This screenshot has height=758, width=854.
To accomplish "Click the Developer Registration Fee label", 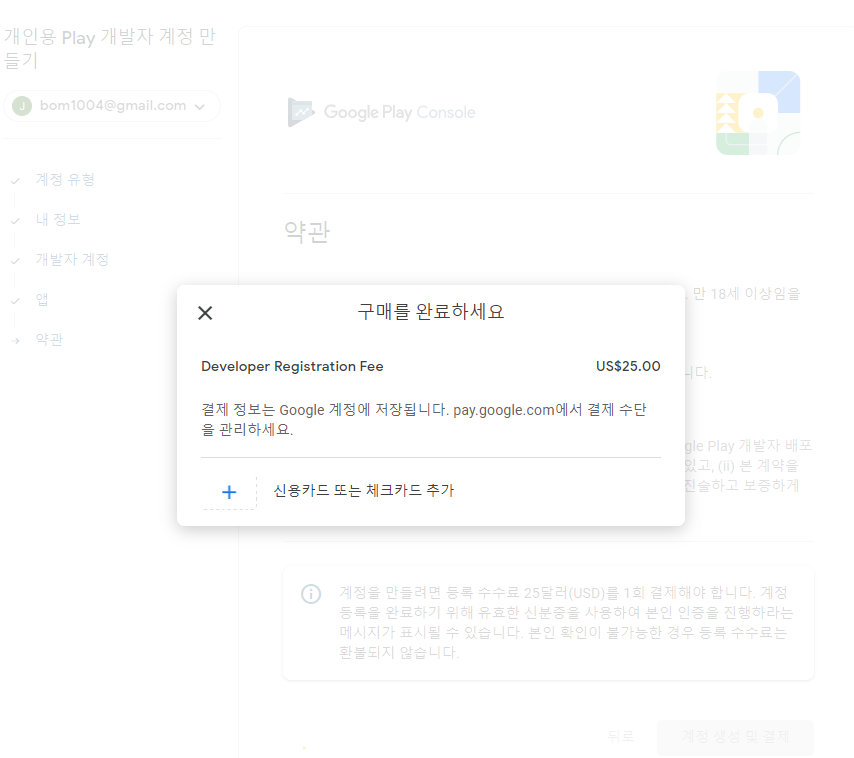I will [x=292, y=366].
